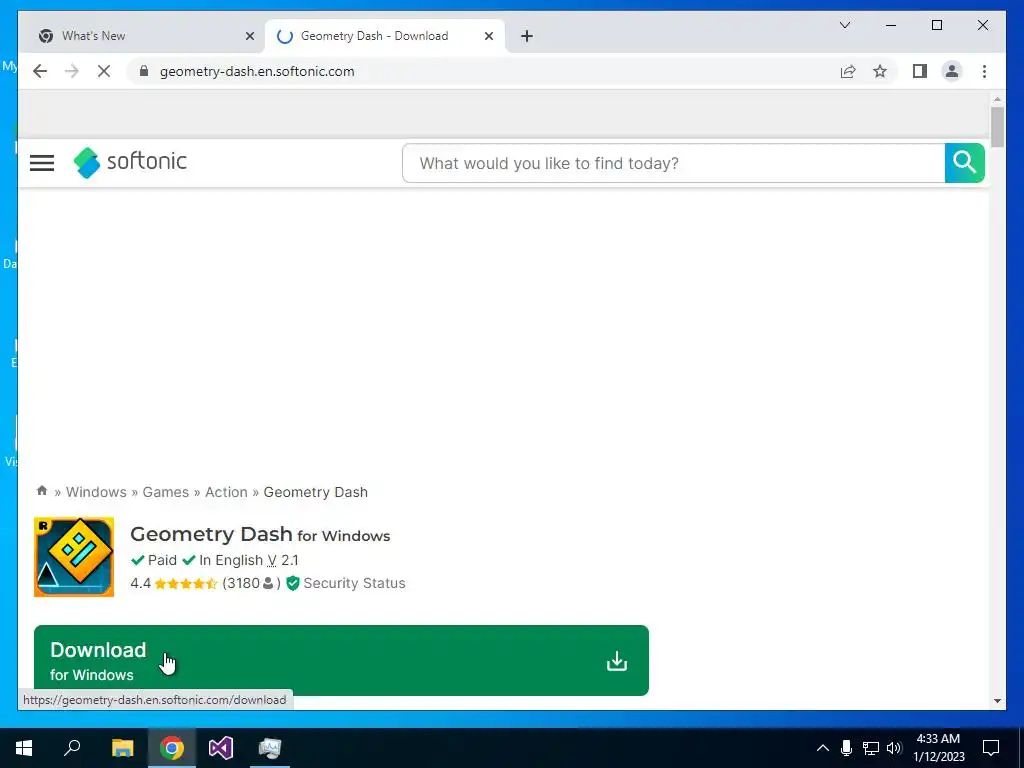Click the network tray icon
This screenshot has height=768, width=1024.
tap(871, 748)
